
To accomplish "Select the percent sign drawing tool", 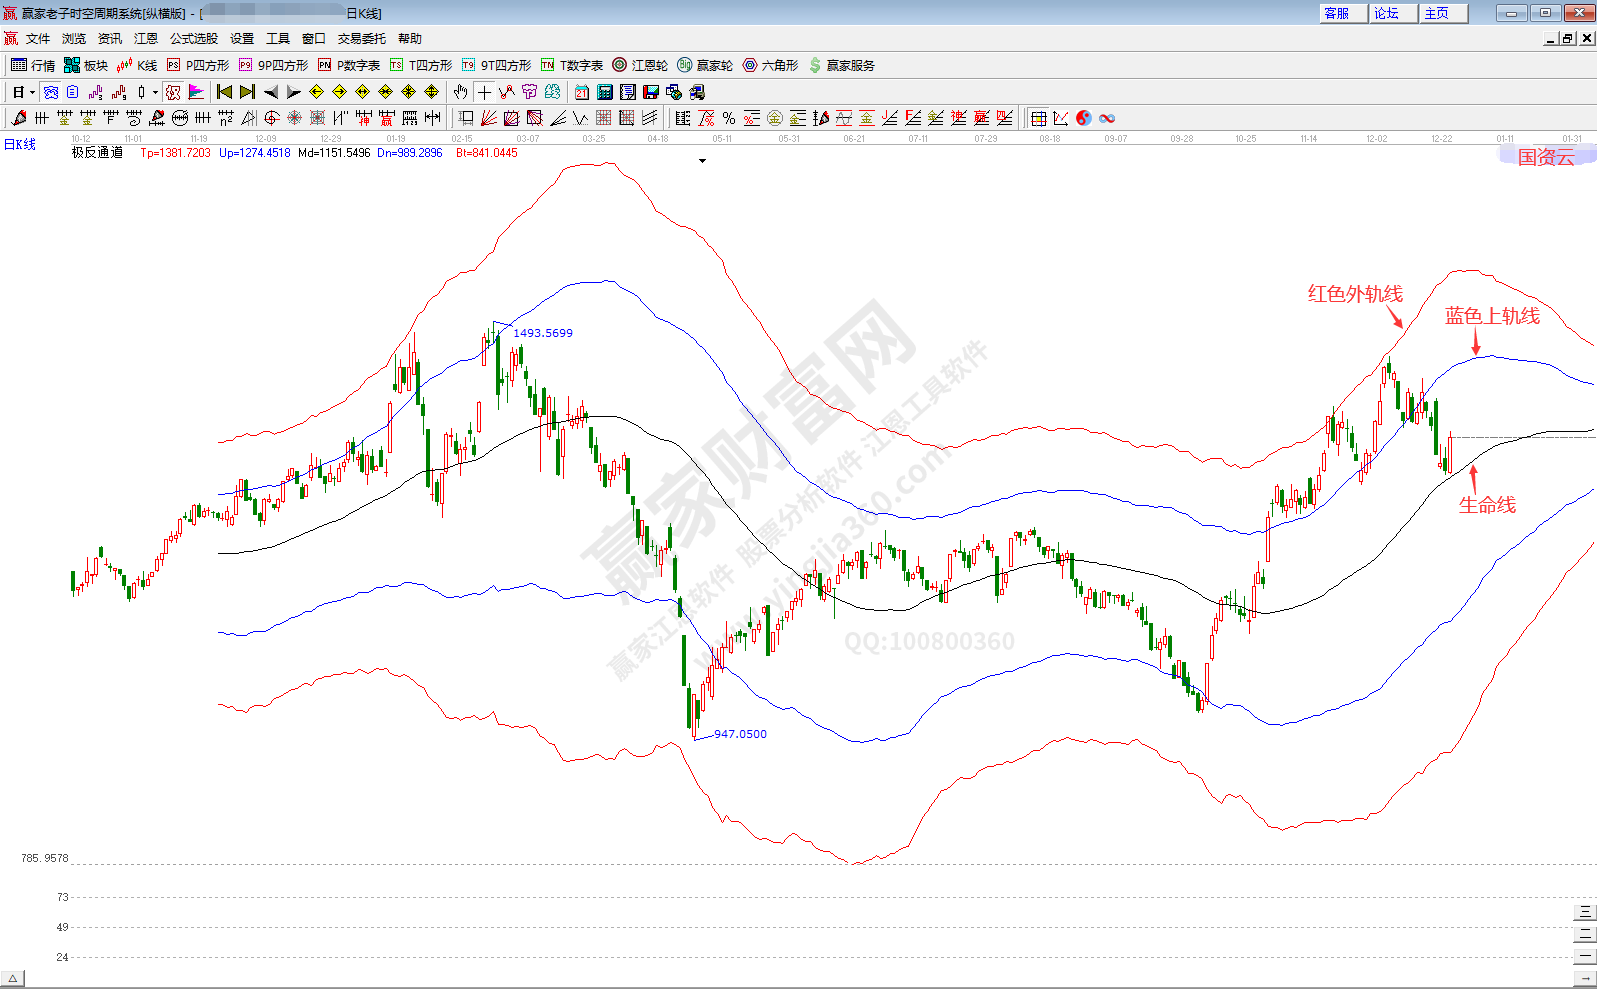I will pos(729,118).
